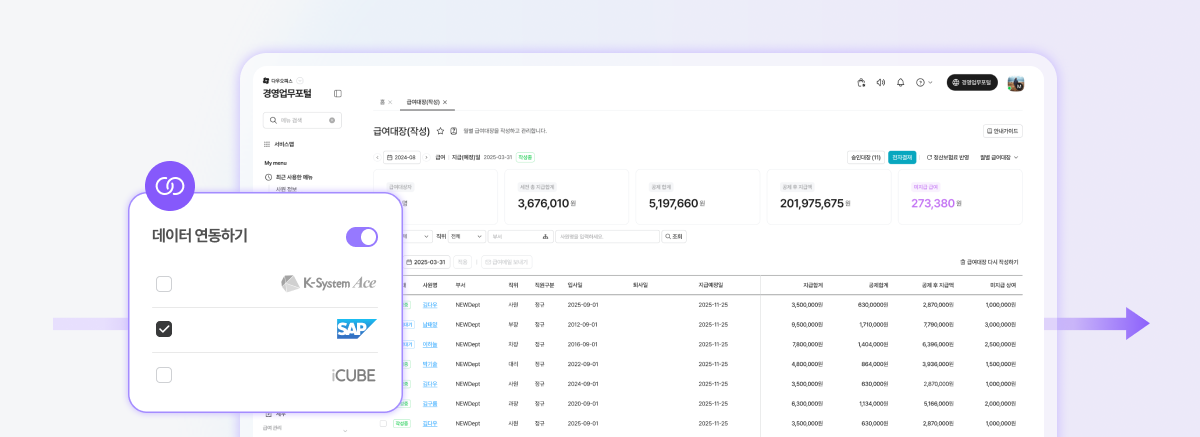Collapse the sidebar panel icon
The width and height of the screenshot is (1200, 437).
[338, 93]
